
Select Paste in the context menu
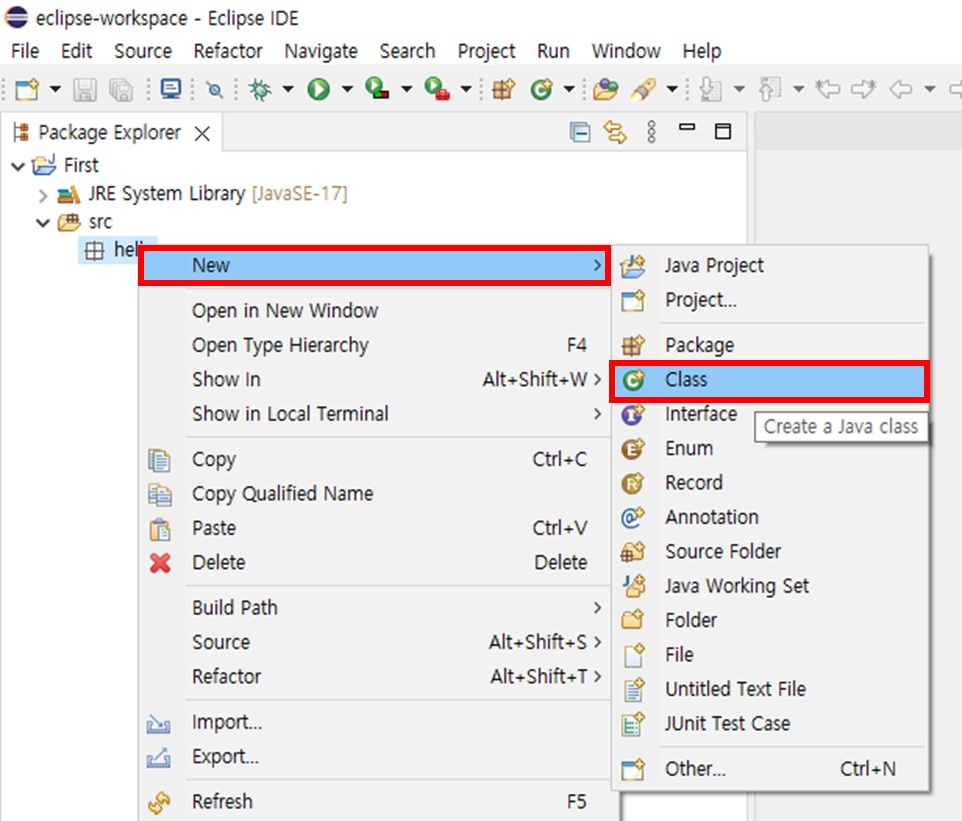pyautogui.click(x=374, y=528)
